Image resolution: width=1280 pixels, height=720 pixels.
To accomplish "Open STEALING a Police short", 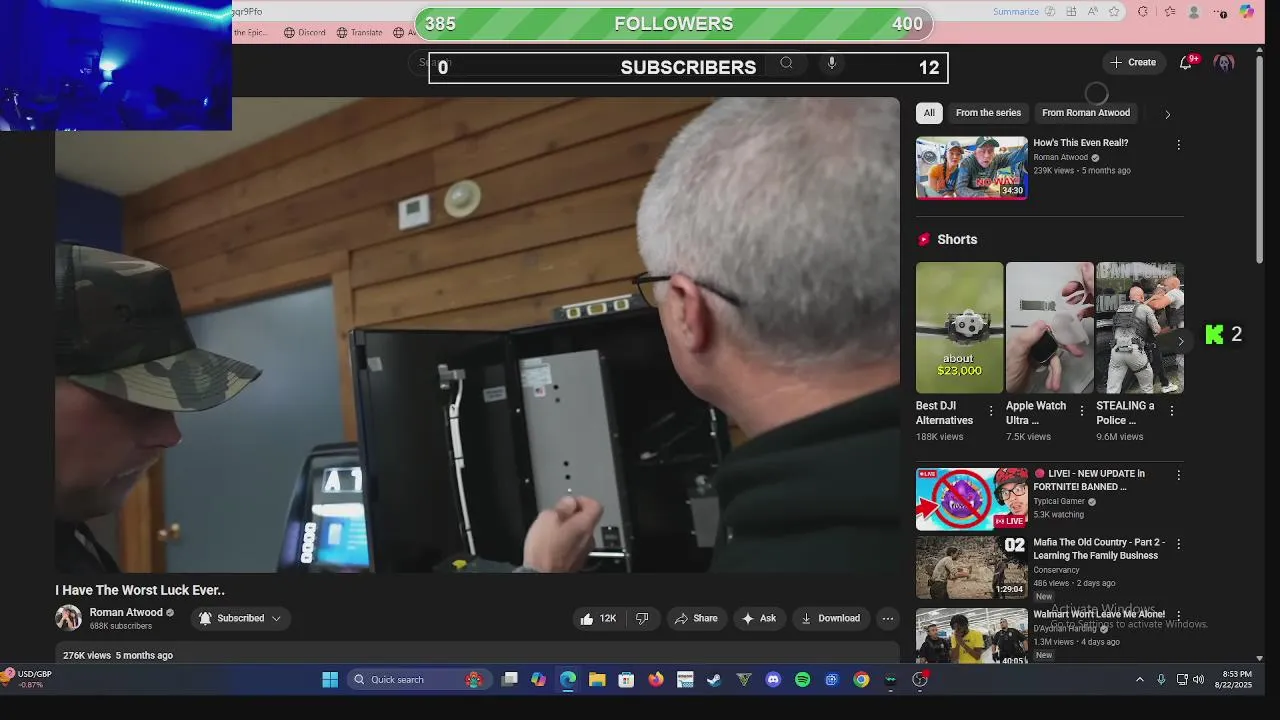I will 1139,328.
